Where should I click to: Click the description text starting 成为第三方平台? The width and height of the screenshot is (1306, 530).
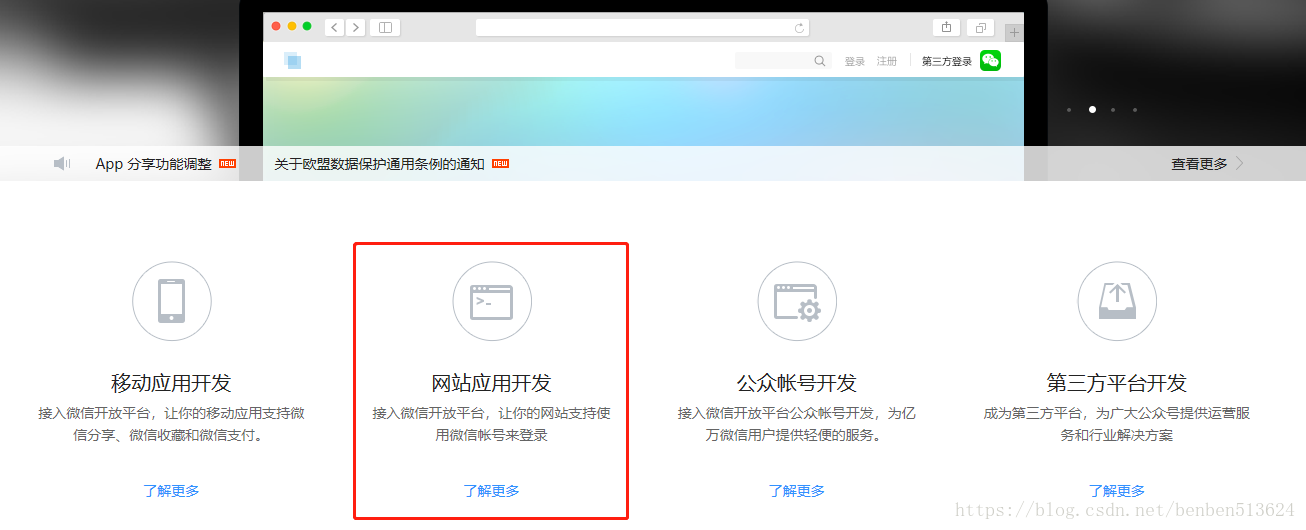tap(1117, 424)
